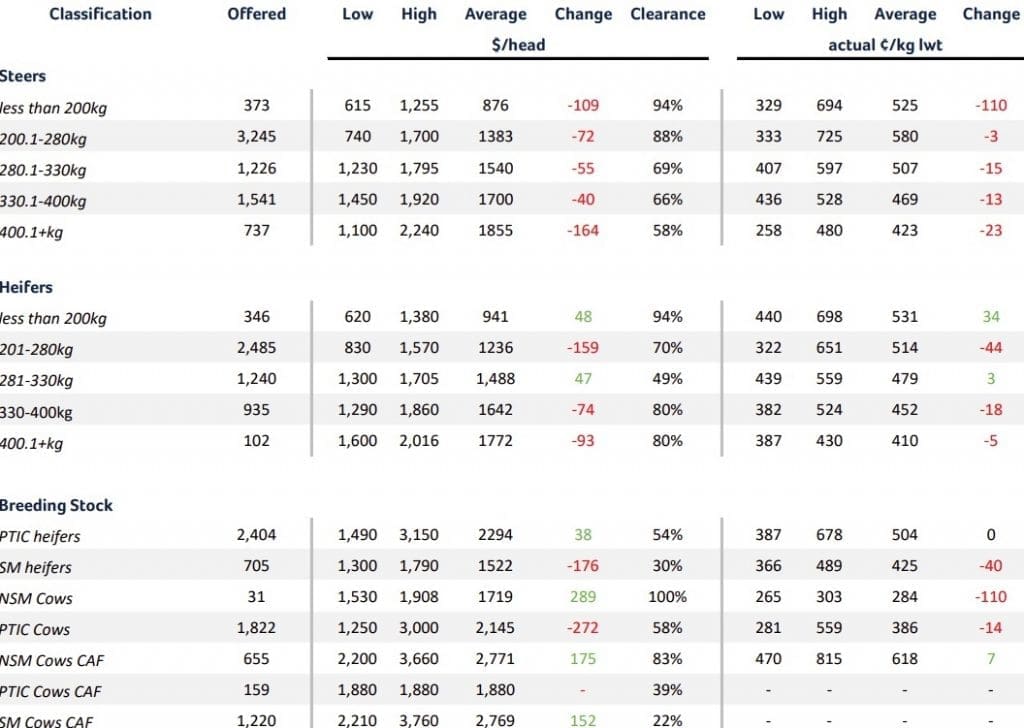Click the 618 average ¢/kg value
This screenshot has width=1024, height=728.
(x=905, y=659)
